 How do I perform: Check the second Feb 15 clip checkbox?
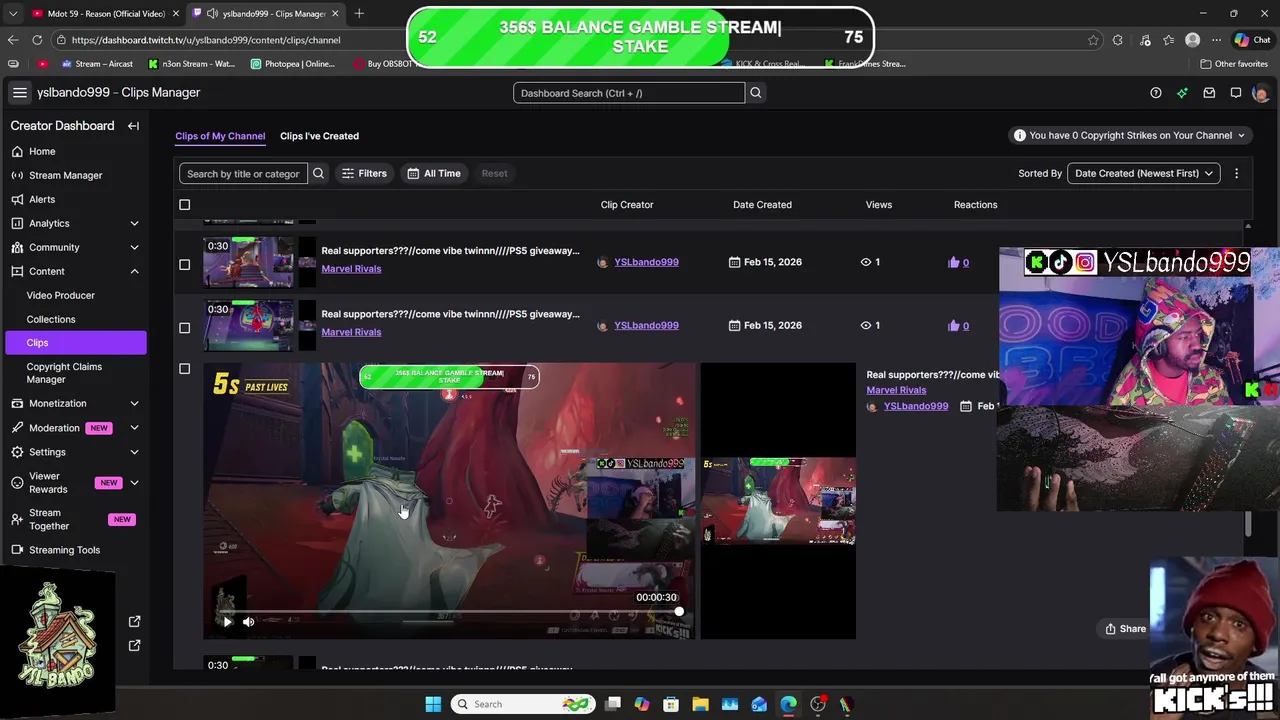[x=184, y=327]
